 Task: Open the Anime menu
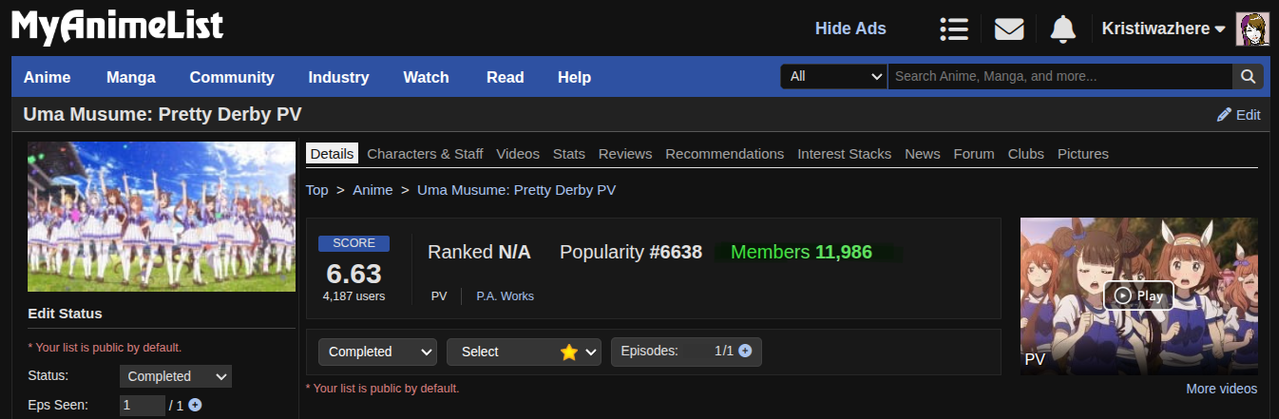point(47,77)
